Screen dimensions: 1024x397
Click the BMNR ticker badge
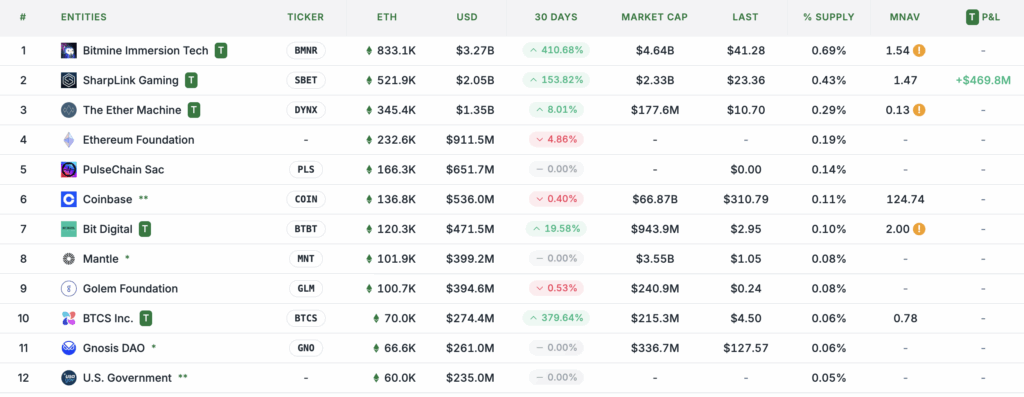pos(306,50)
